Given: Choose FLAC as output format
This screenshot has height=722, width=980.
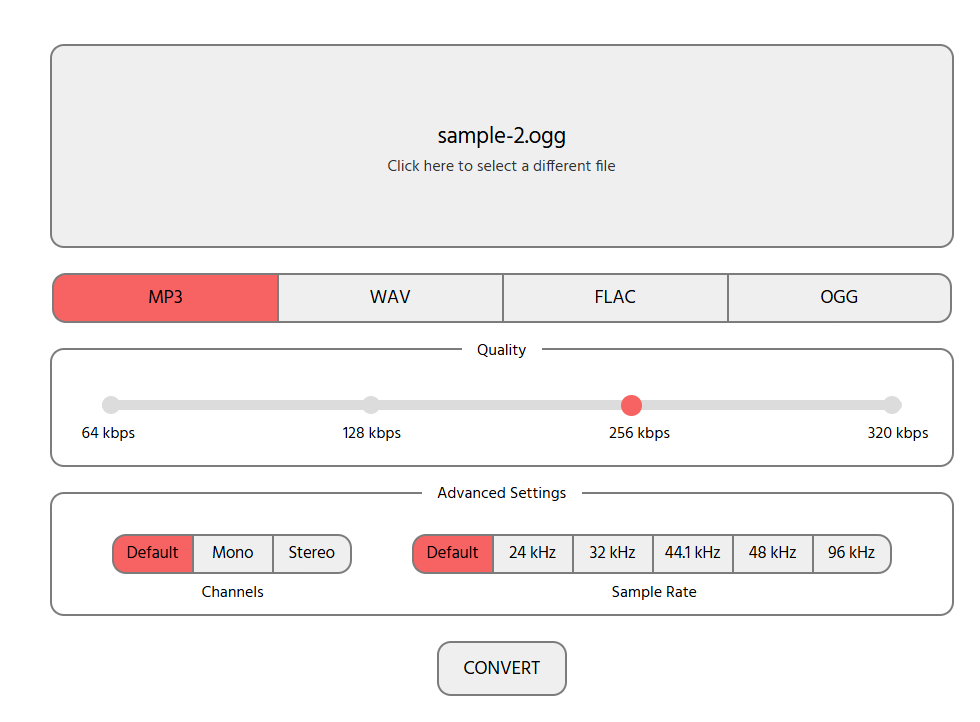Looking at the screenshot, I should tap(615, 298).
